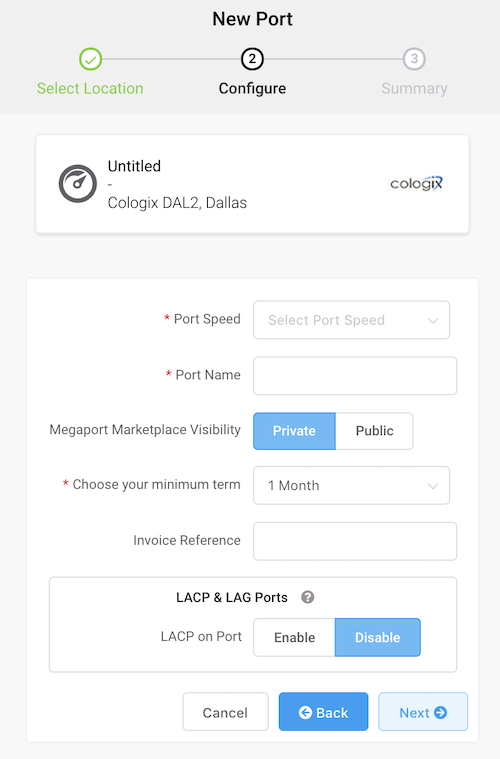Click the Port Speed dropdown chevron
The width and height of the screenshot is (500, 759).
coord(433,320)
